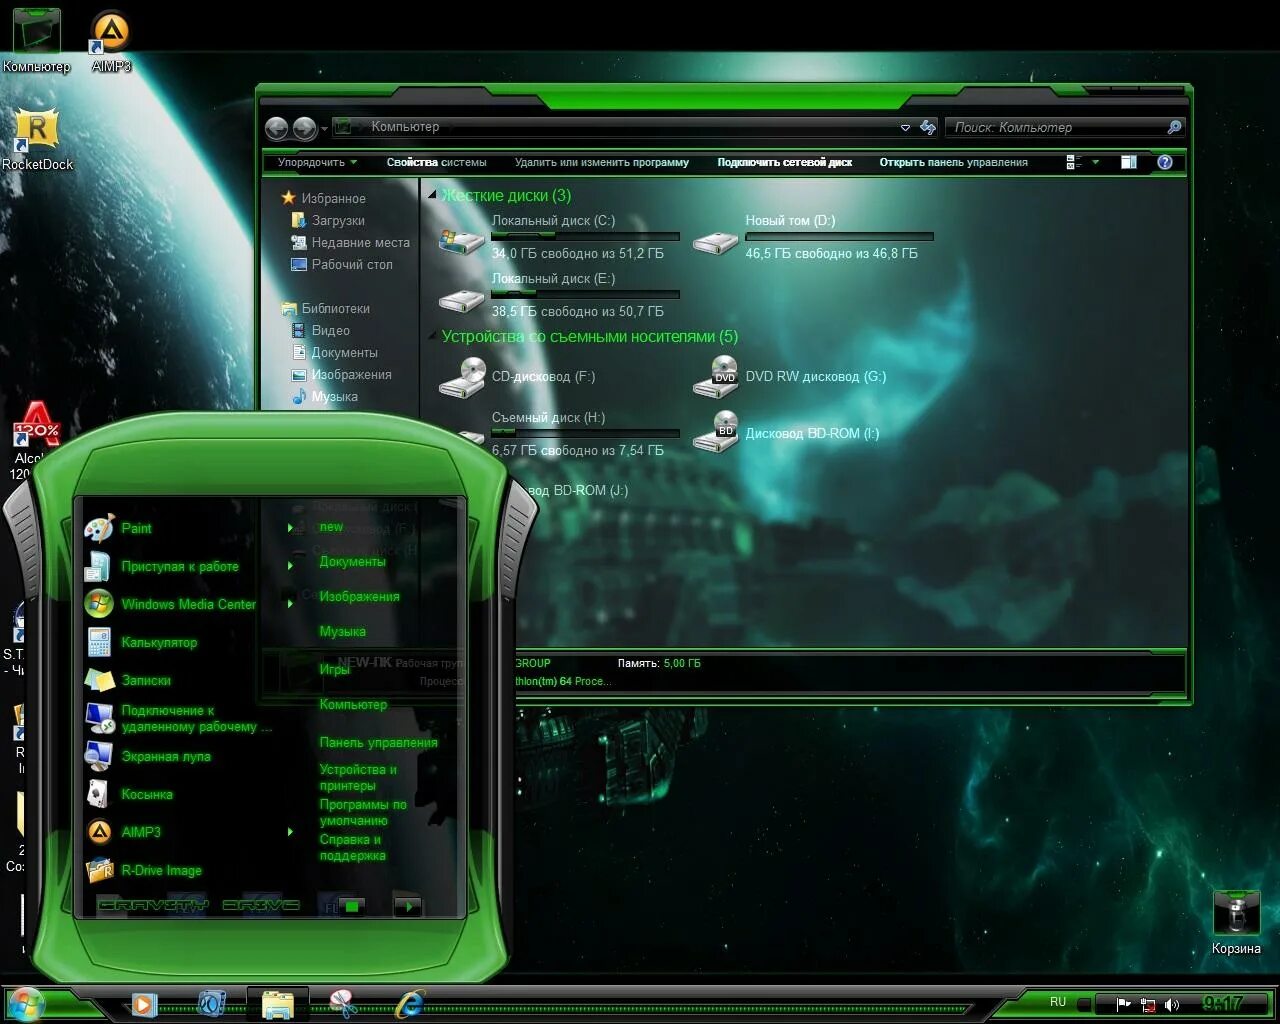The height and width of the screenshot is (1024, 1280).
Task: Click the drive D: free space bar
Action: [839, 237]
